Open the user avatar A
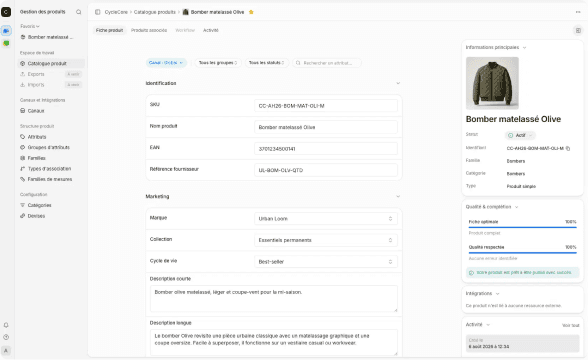The image size is (588, 360). [6, 351]
